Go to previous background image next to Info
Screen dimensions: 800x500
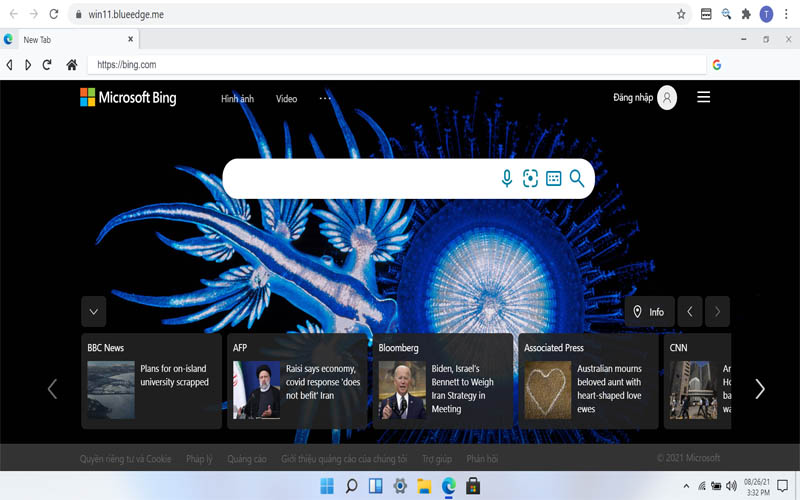click(x=690, y=311)
